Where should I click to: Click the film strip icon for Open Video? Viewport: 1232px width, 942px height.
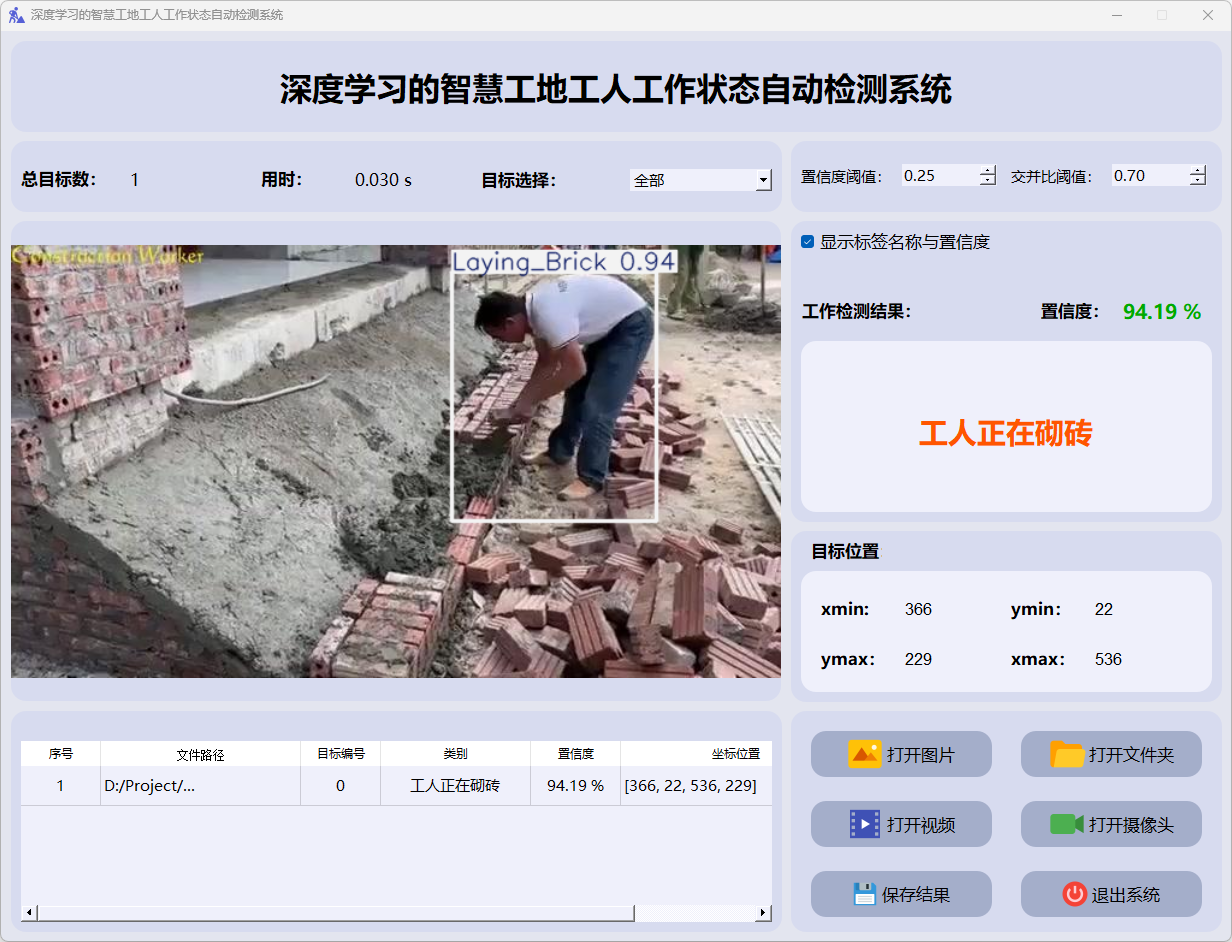pyautogui.click(x=864, y=824)
